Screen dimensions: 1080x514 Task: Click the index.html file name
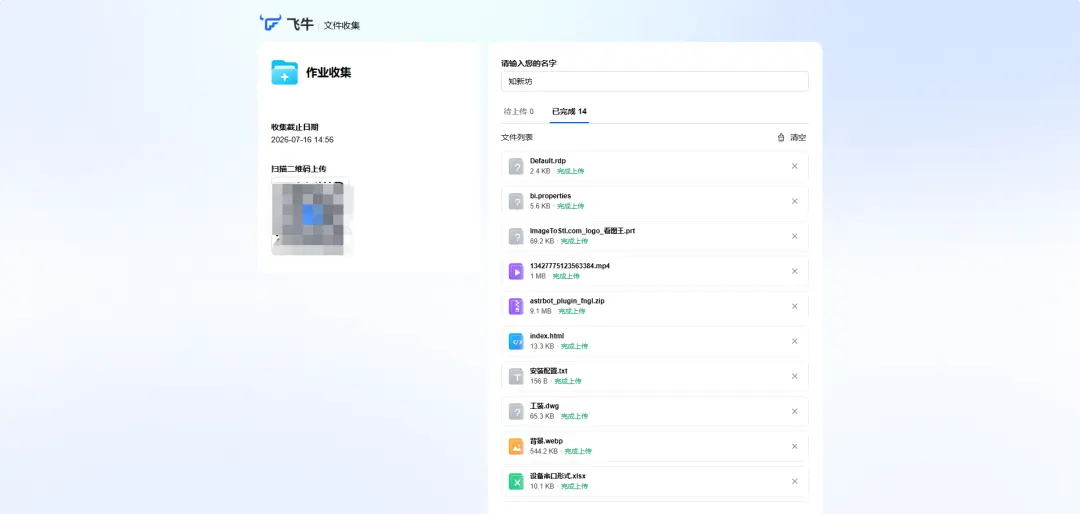tap(547, 336)
